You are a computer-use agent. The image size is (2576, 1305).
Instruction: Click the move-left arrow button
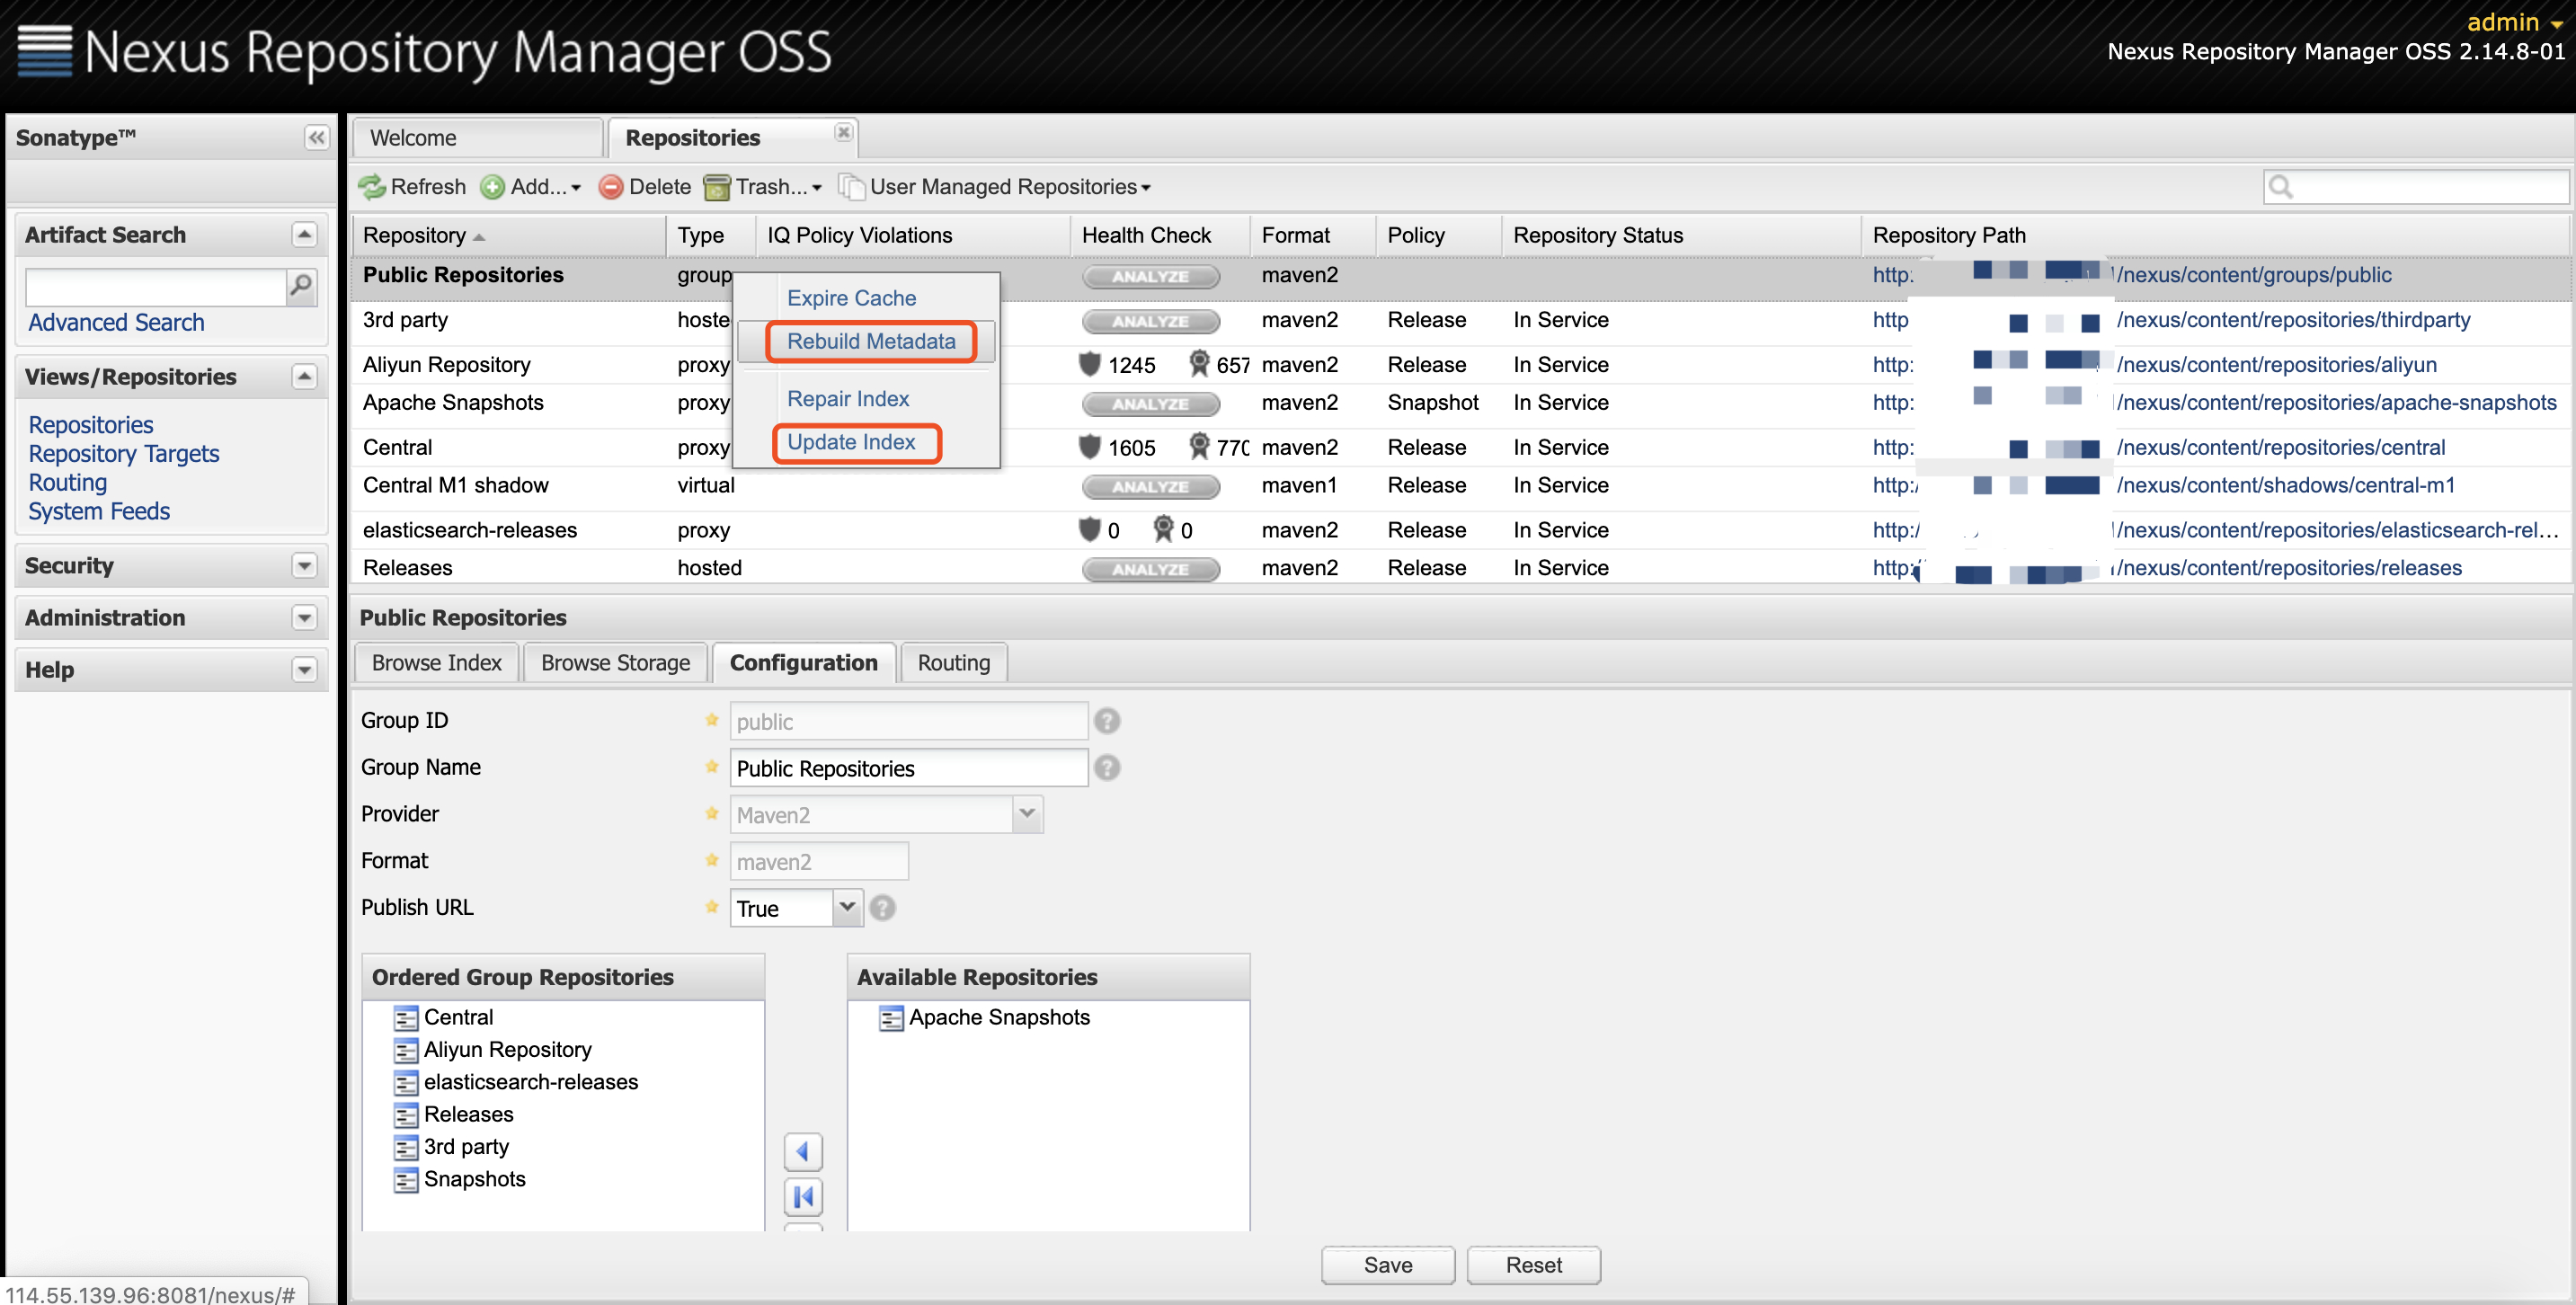click(x=803, y=1152)
